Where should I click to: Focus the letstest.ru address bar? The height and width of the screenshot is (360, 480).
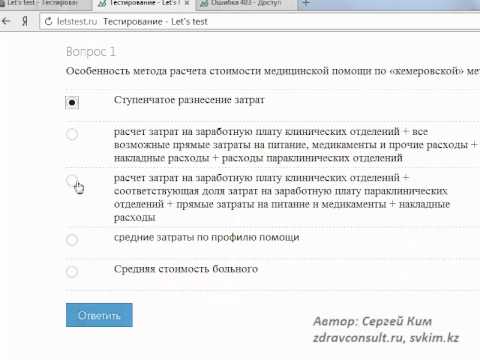(x=259, y=22)
